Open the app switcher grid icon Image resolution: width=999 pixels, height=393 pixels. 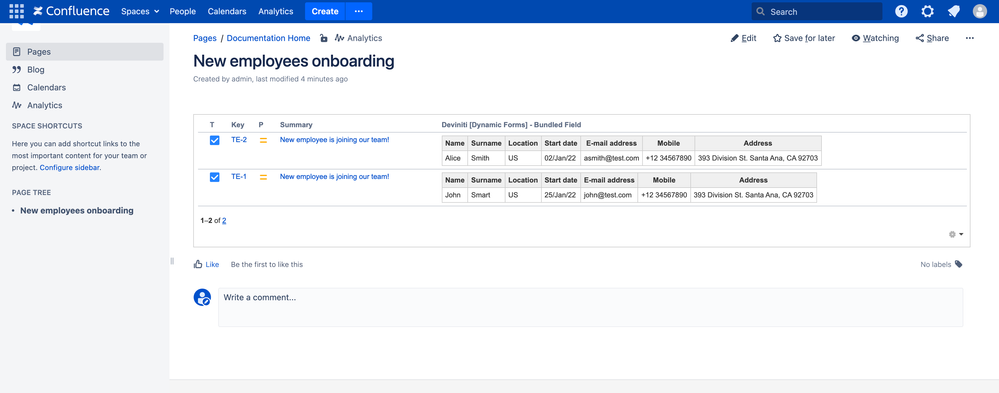(17, 11)
